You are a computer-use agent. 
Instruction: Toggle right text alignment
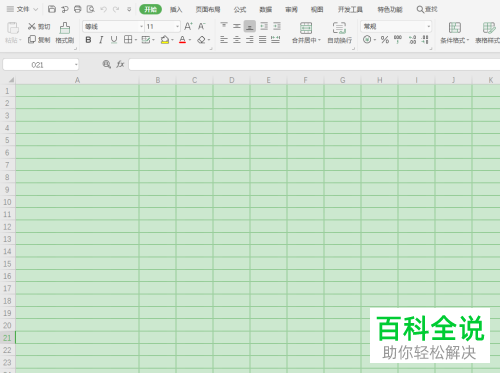(x=250, y=40)
